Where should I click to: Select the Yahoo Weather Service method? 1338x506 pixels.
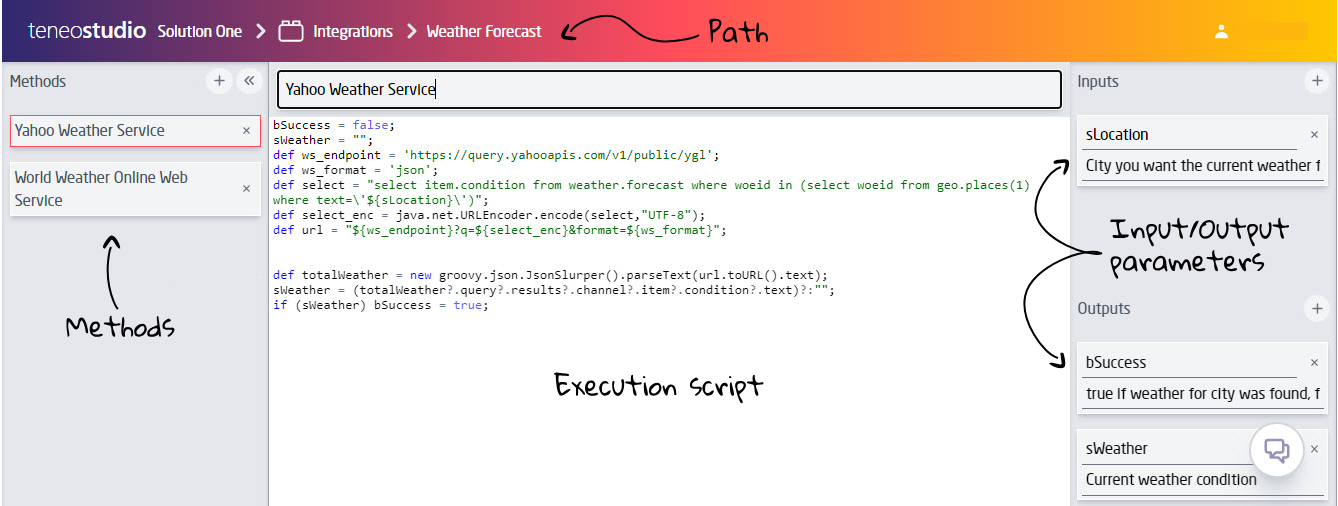135,131
